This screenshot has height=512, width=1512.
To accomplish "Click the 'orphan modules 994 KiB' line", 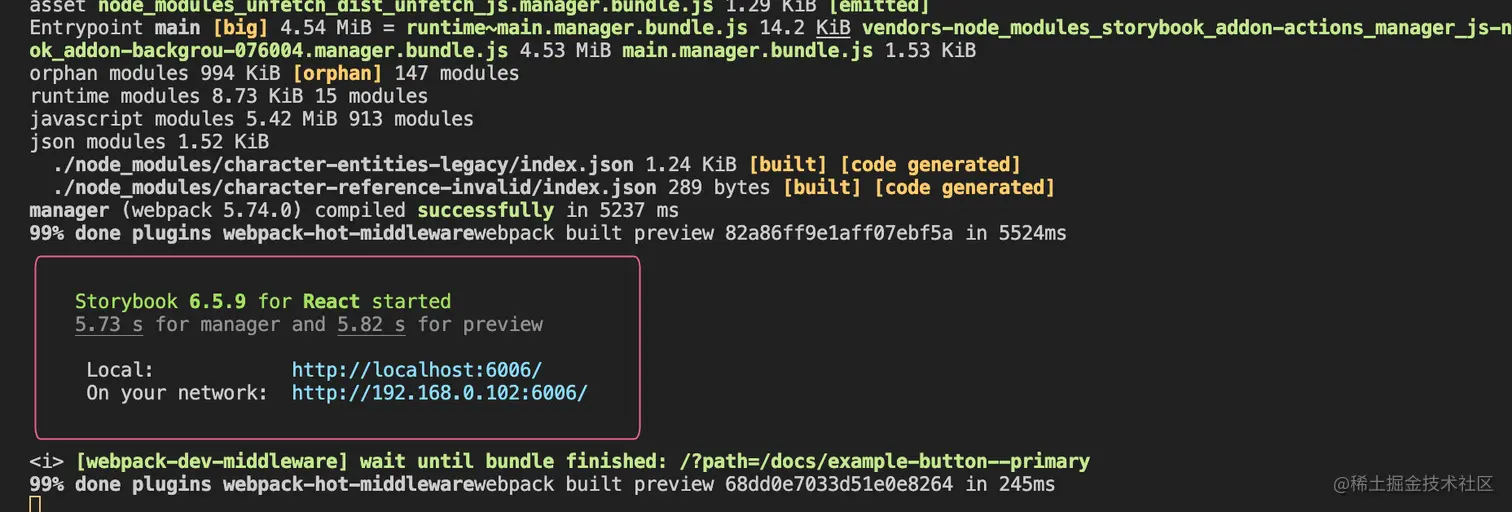I will pos(274,73).
